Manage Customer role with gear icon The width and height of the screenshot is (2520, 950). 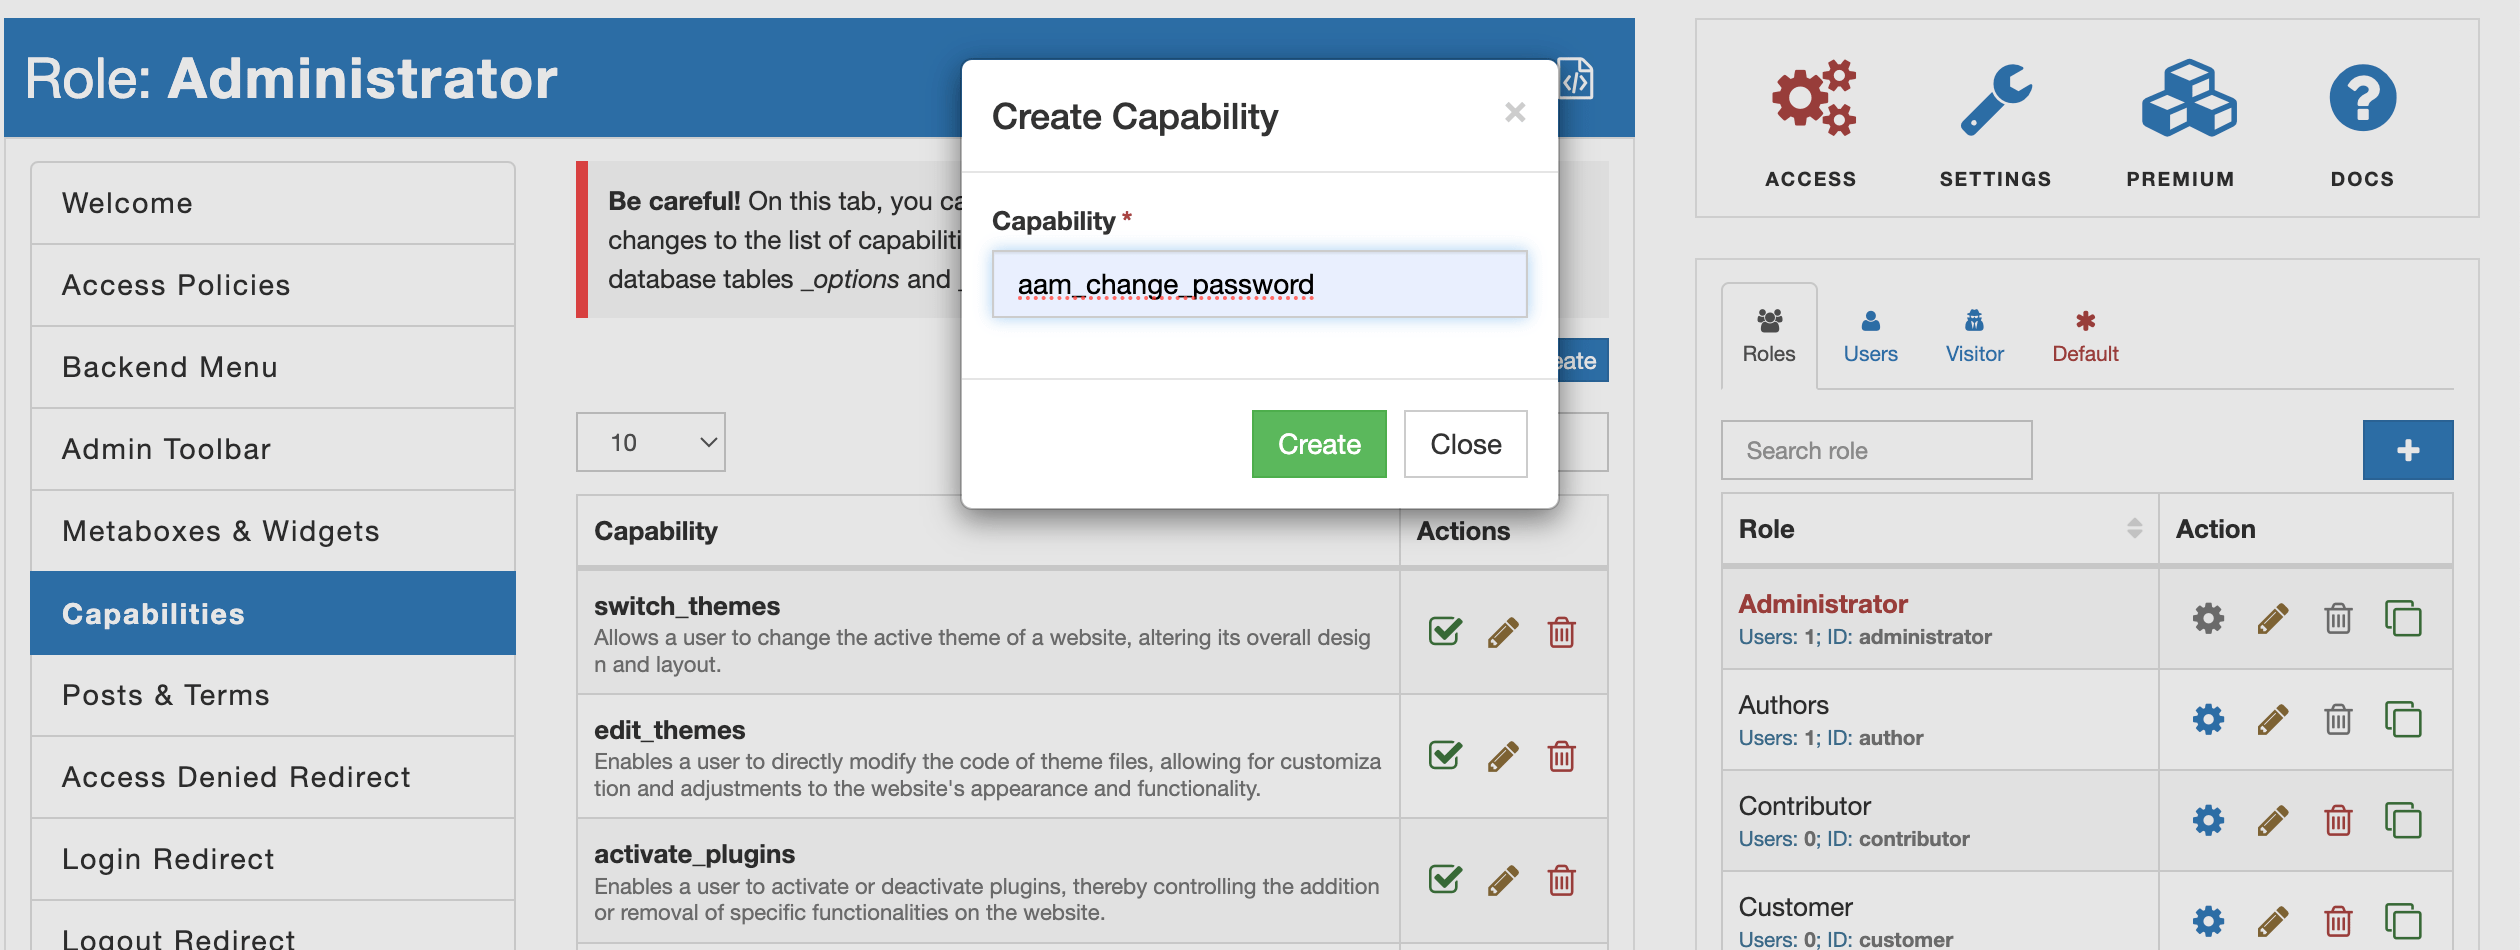(2208, 921)
